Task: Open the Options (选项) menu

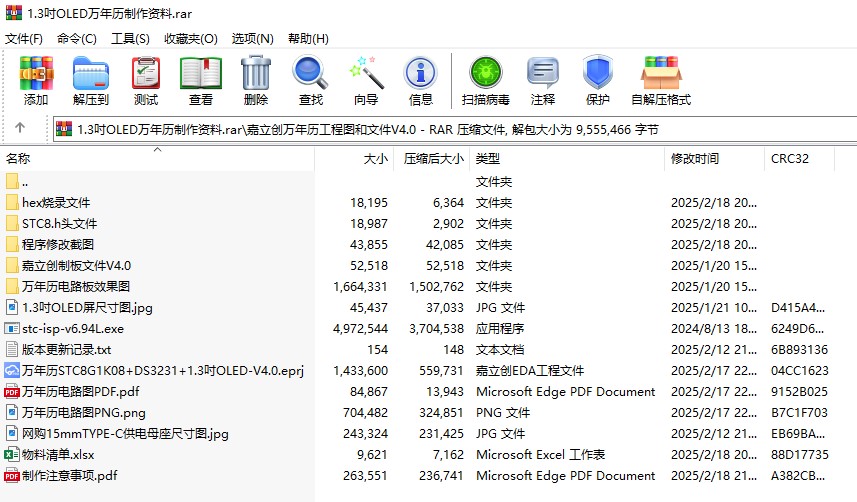Action: (253, 39)
